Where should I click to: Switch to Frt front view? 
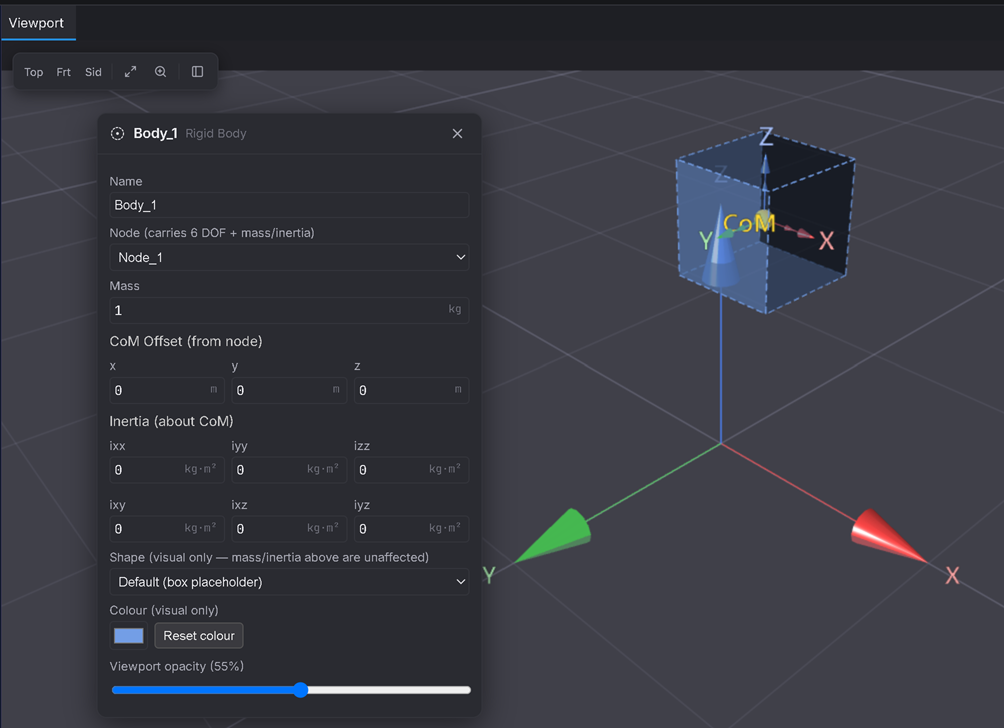tap(63, 72)
